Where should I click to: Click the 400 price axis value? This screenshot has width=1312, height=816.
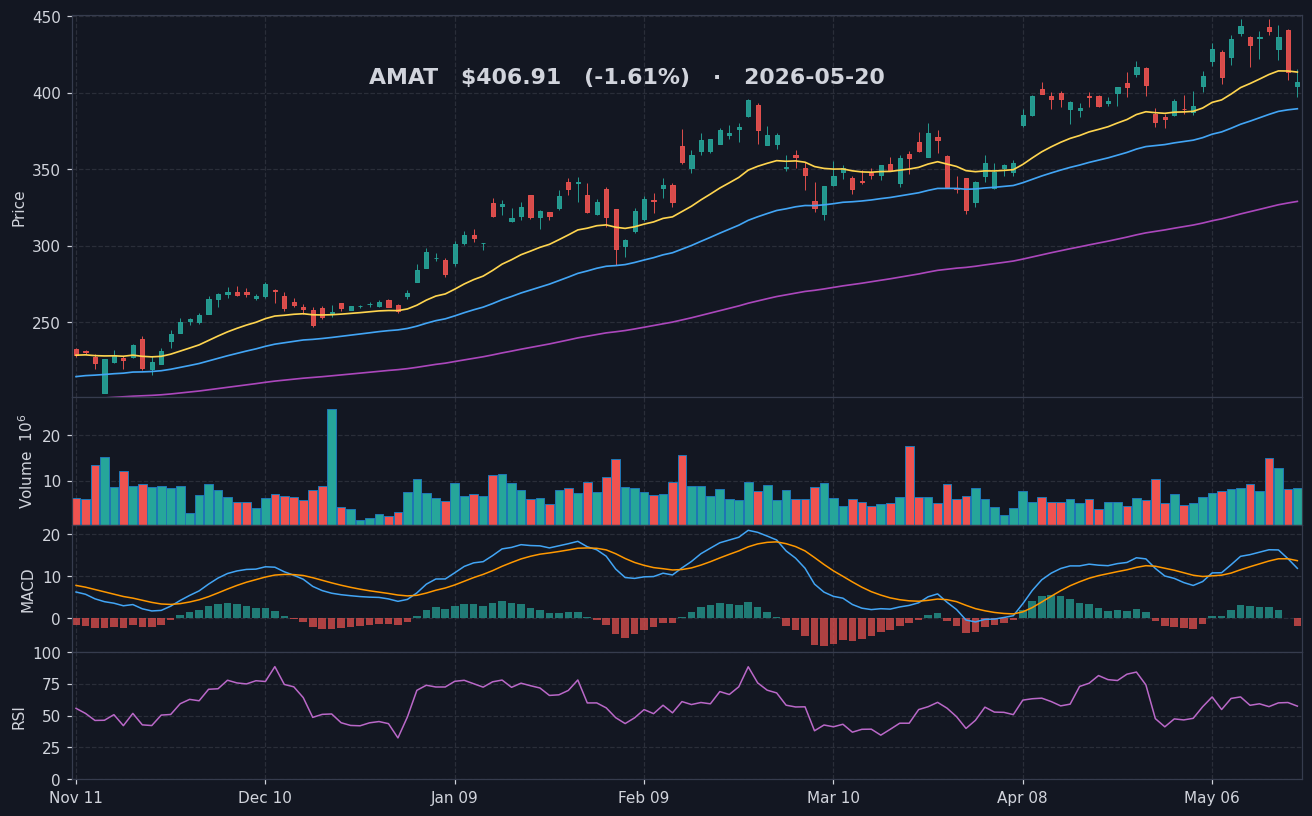(47, 94)
